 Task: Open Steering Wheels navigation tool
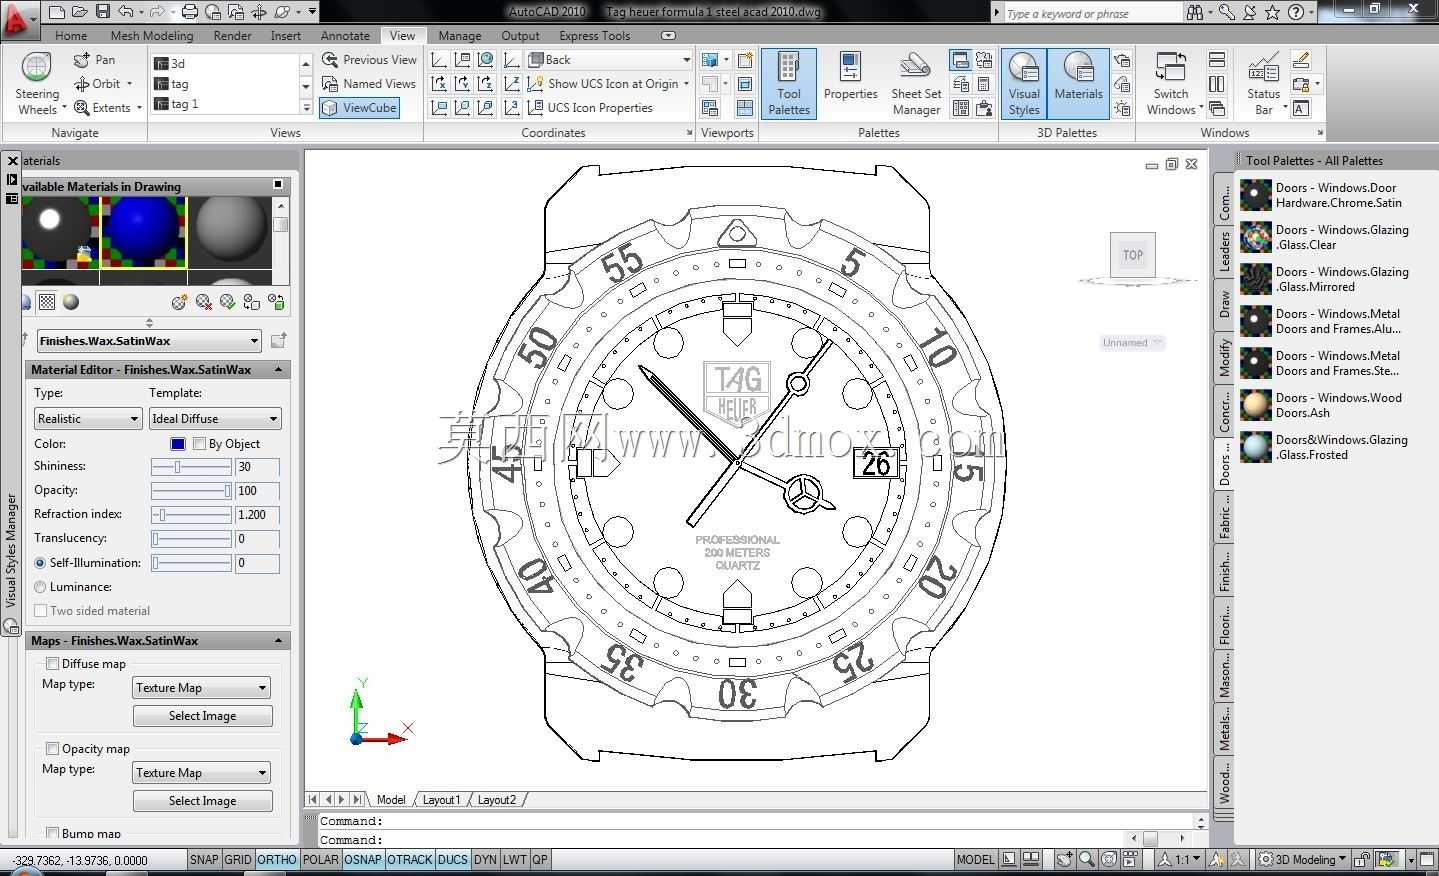(37, 84)
